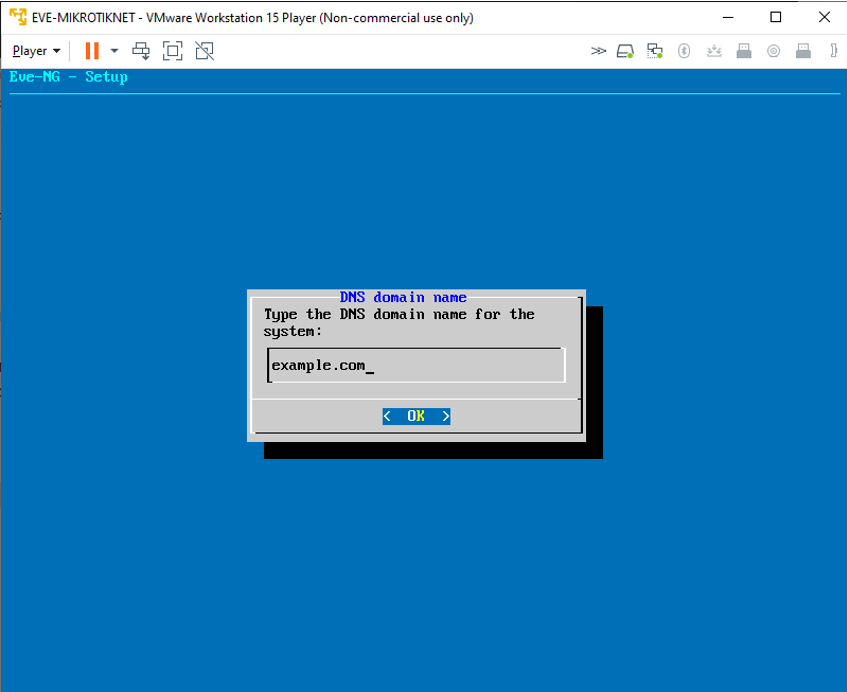Image resolution: width=847 pixels, height=692 pixels.
Task: Expand the power options dropdown arrow
Action: point(114,51)
